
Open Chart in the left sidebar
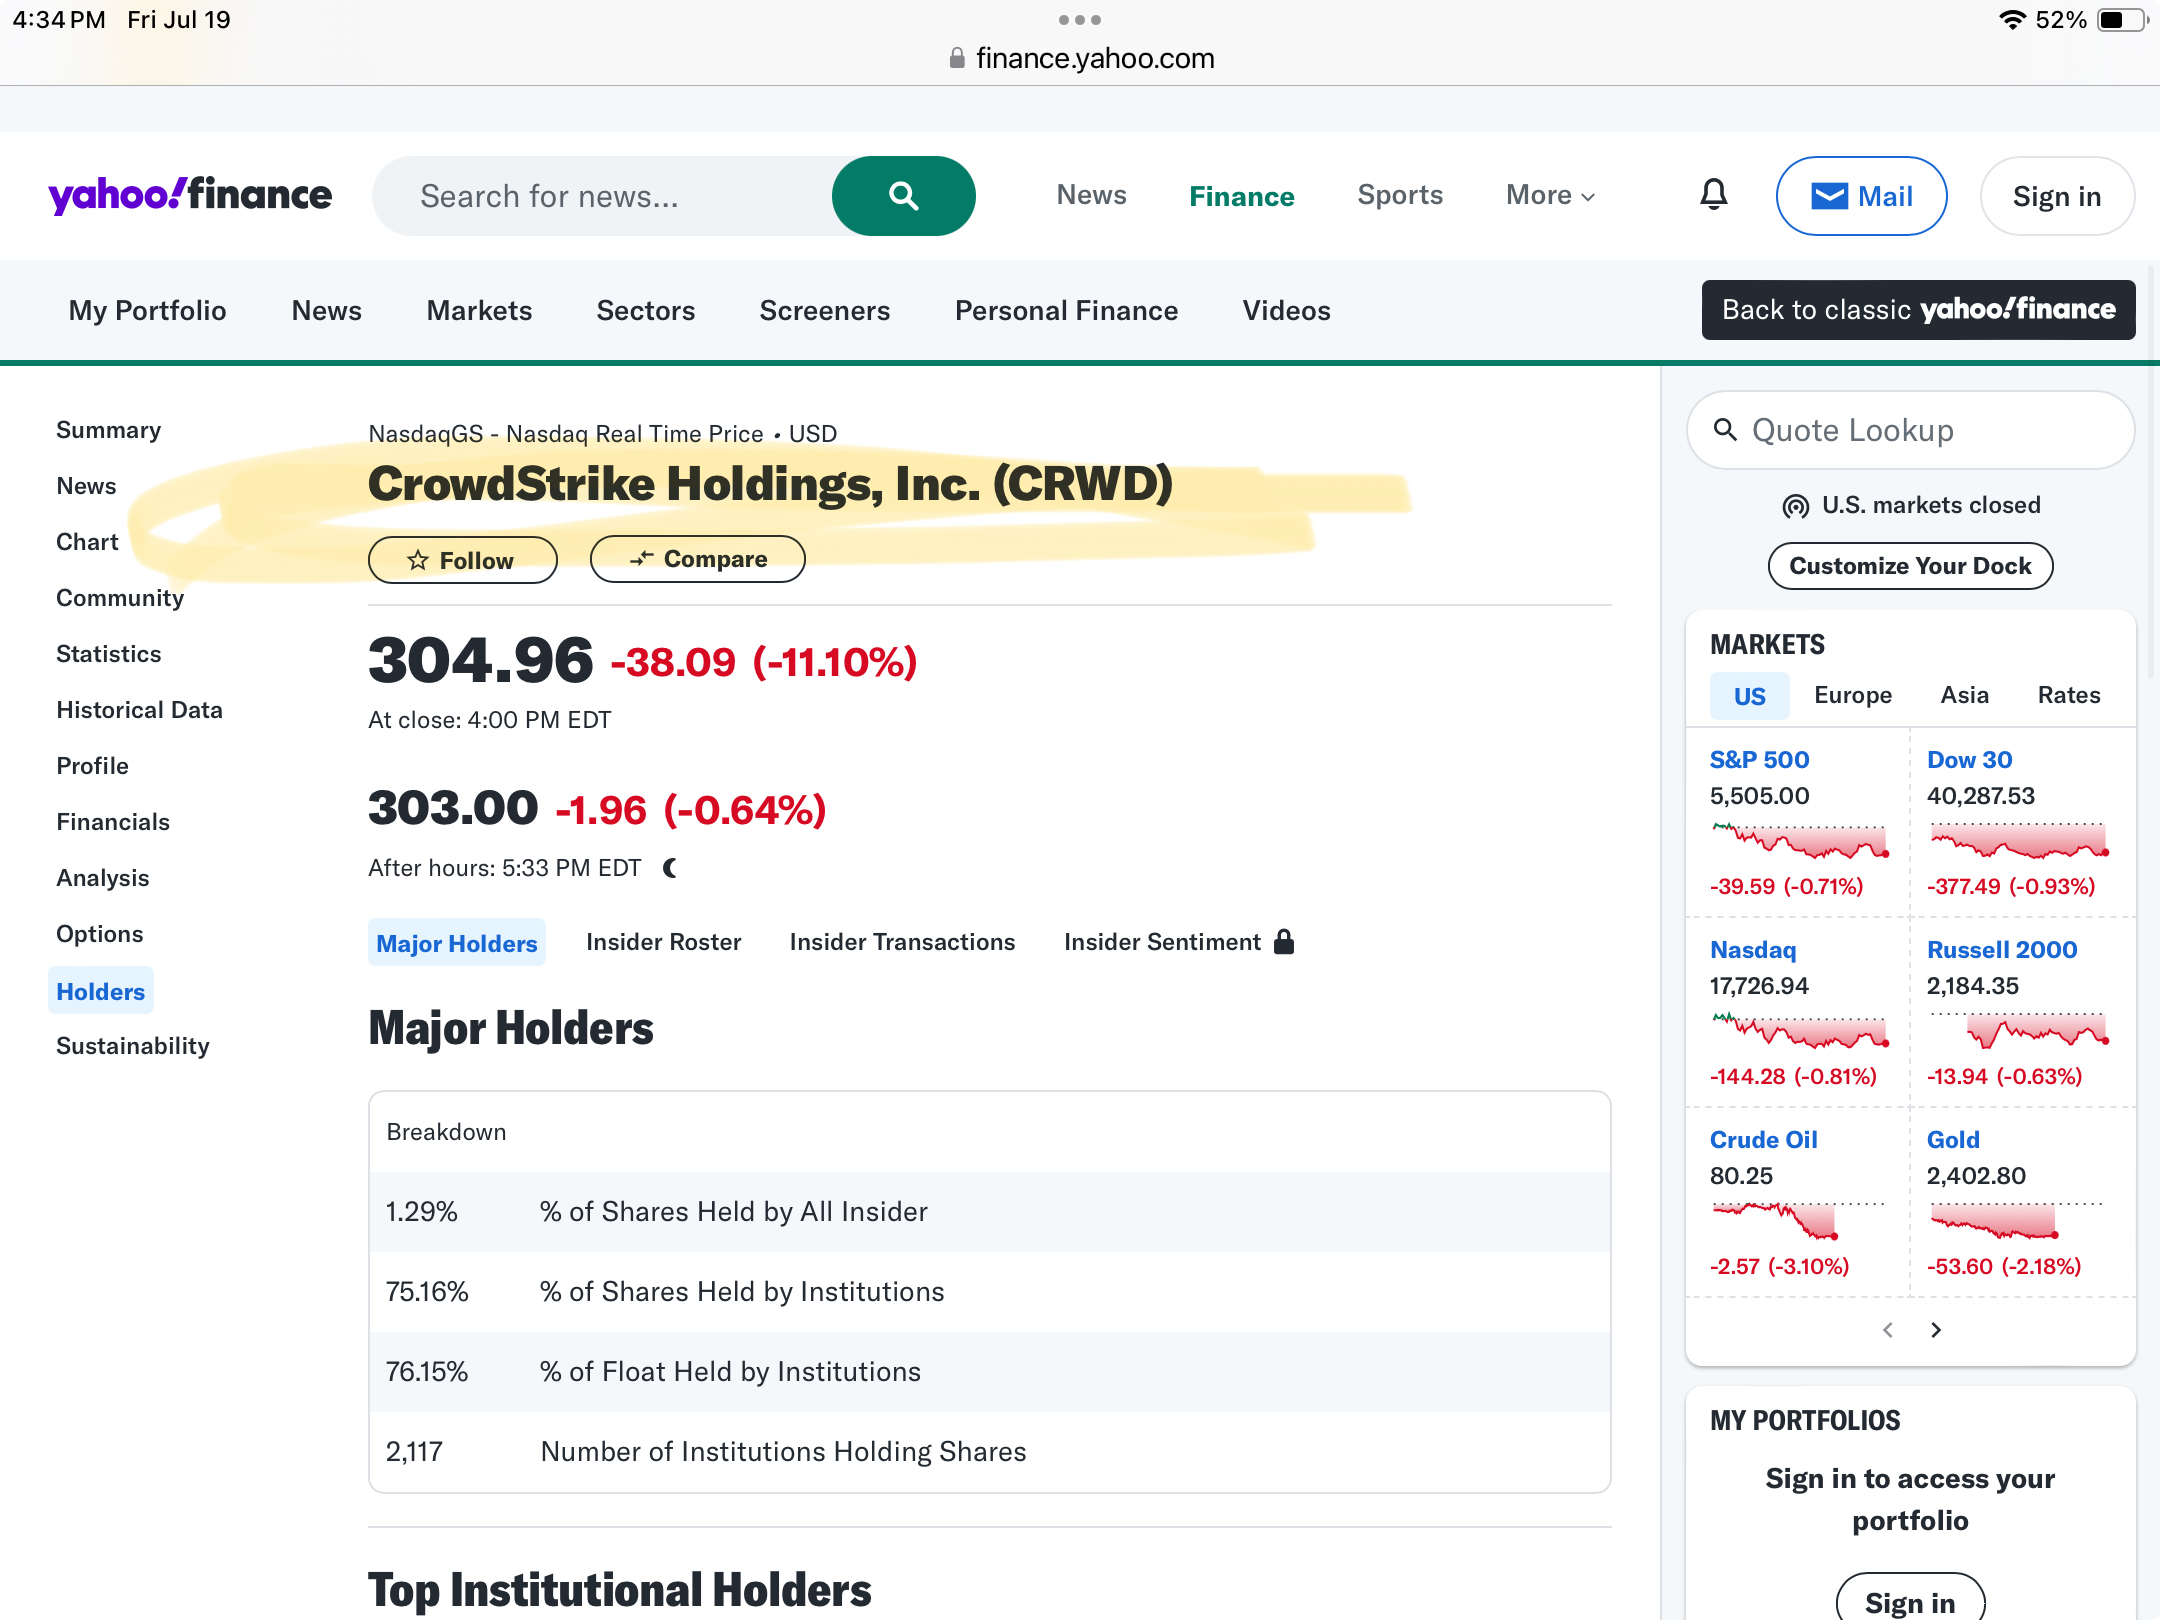point(87,542)
